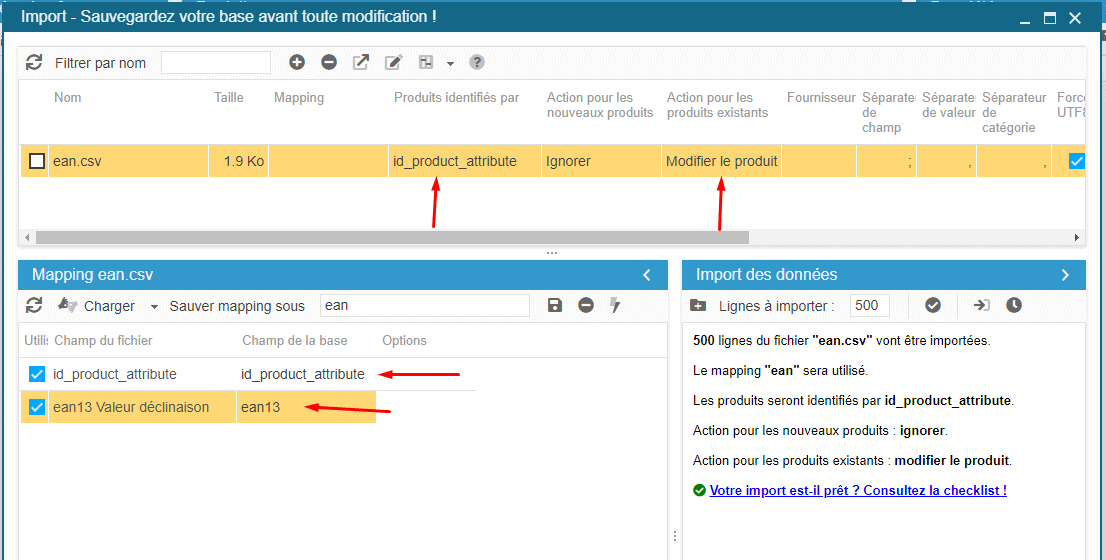
Task: Click the minus icon to remove file
Action: [x=329, y=62]
